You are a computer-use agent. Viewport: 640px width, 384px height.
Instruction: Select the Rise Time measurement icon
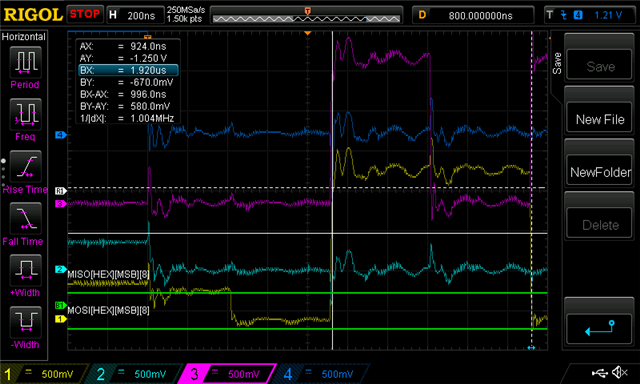point(25,166)
